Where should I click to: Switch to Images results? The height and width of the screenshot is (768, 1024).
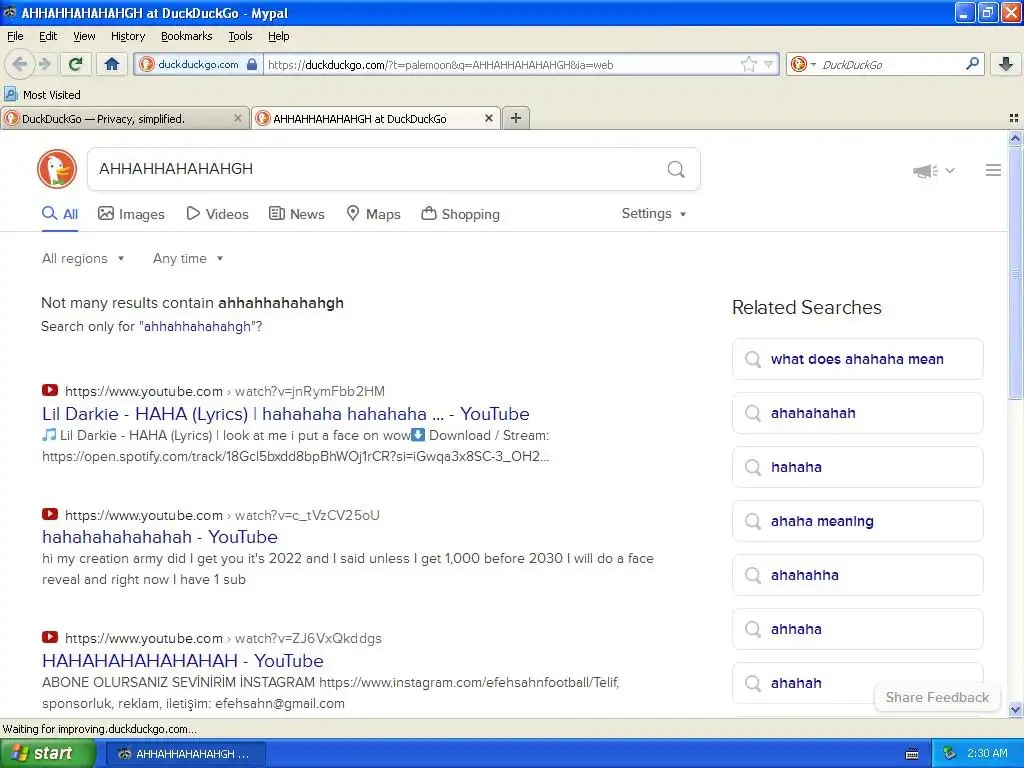[131, 214]
